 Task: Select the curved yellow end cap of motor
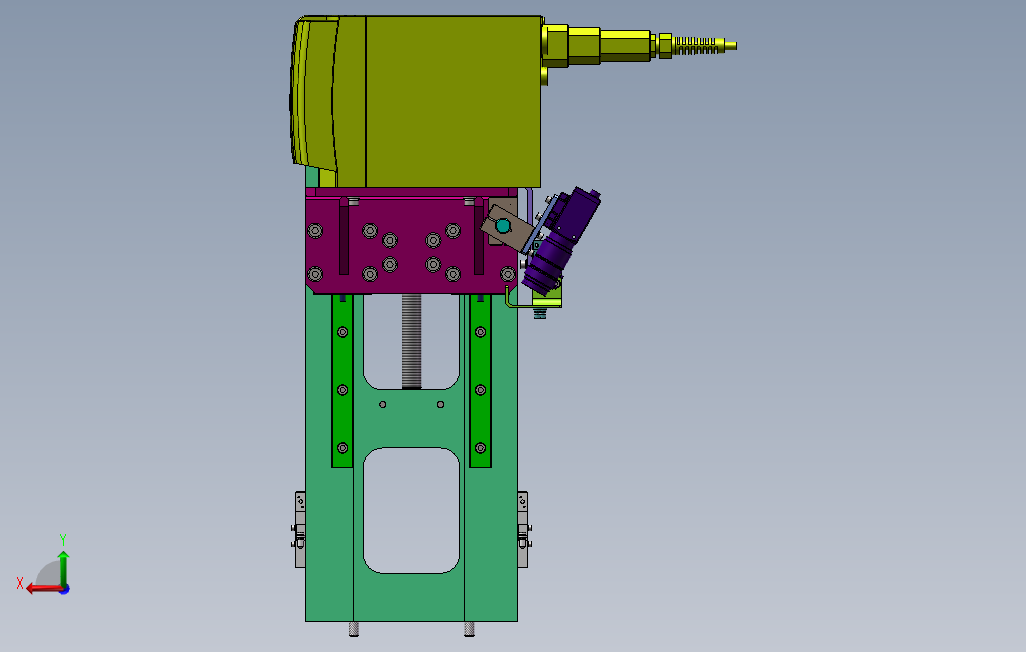point(314,95)
